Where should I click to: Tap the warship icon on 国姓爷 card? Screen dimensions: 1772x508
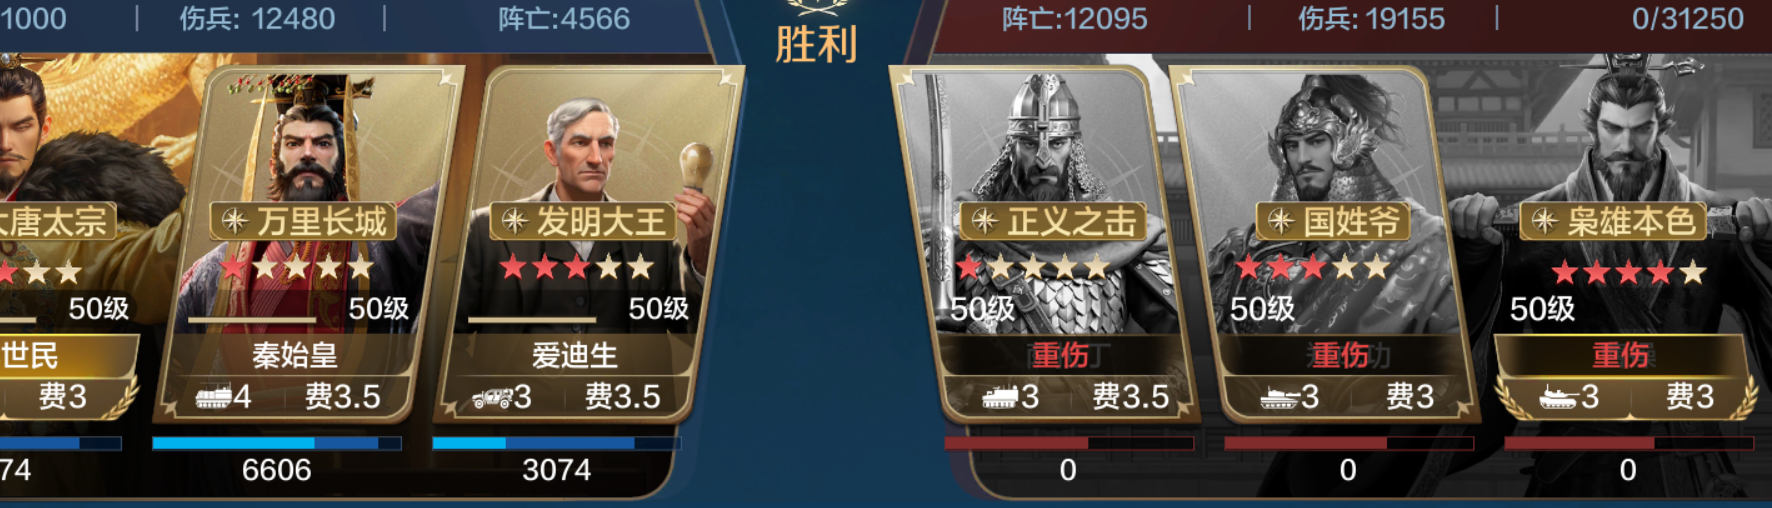coord(1280,398)
